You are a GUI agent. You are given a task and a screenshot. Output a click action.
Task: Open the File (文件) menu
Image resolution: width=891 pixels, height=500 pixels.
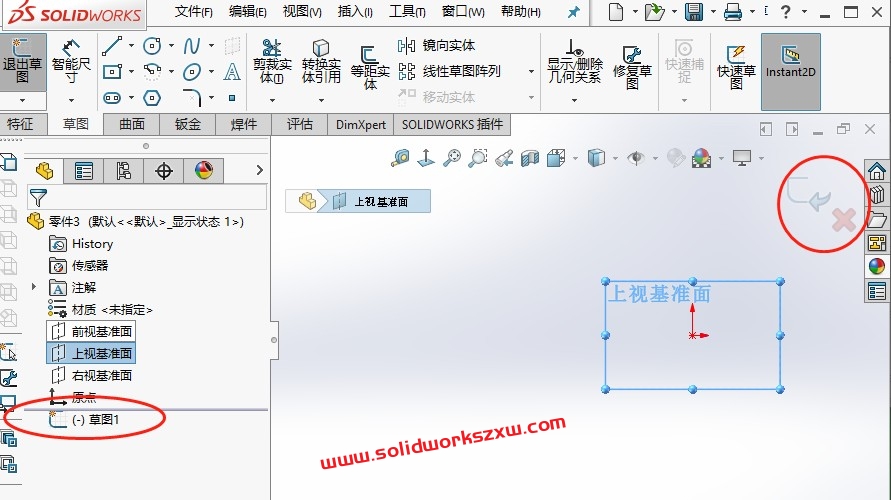point(193,11)
